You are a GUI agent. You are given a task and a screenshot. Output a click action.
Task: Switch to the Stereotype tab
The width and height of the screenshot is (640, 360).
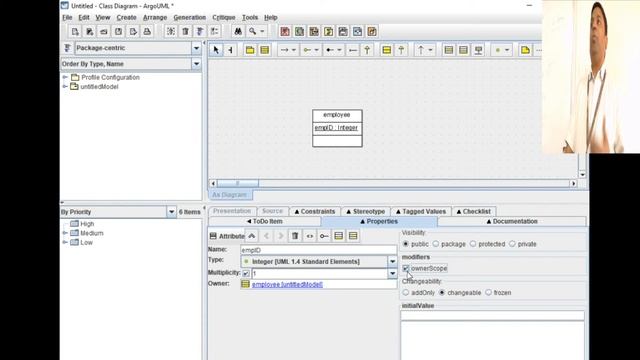[x=366, y=211]
